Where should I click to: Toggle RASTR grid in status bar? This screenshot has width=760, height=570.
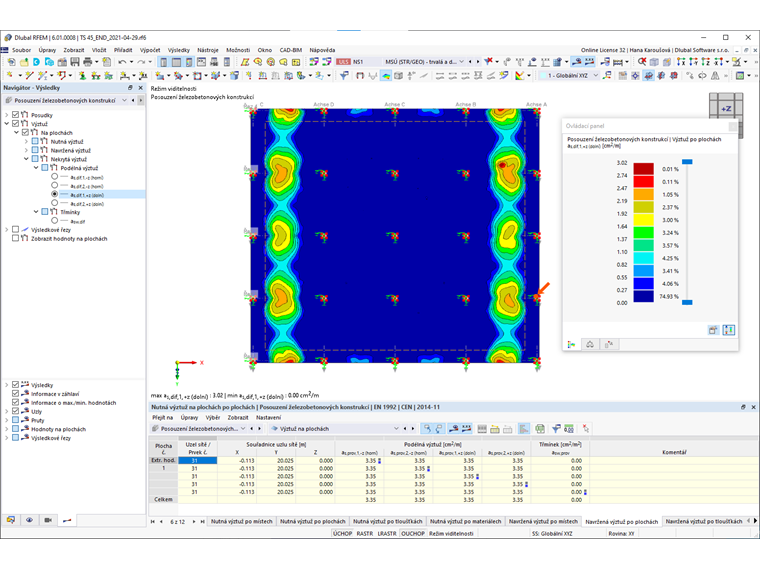click(364, 533)
